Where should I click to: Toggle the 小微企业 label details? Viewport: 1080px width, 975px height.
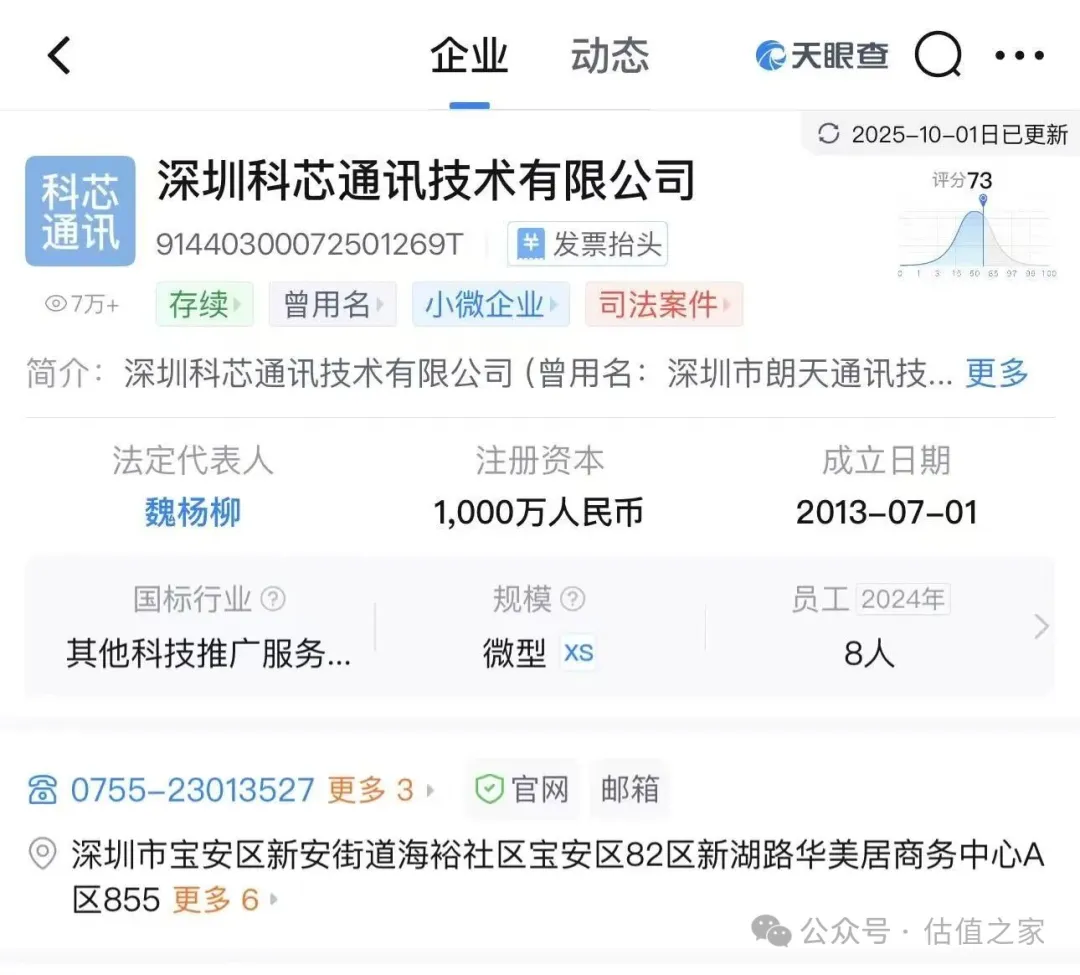pyautogui.click(x=491, y=304)
